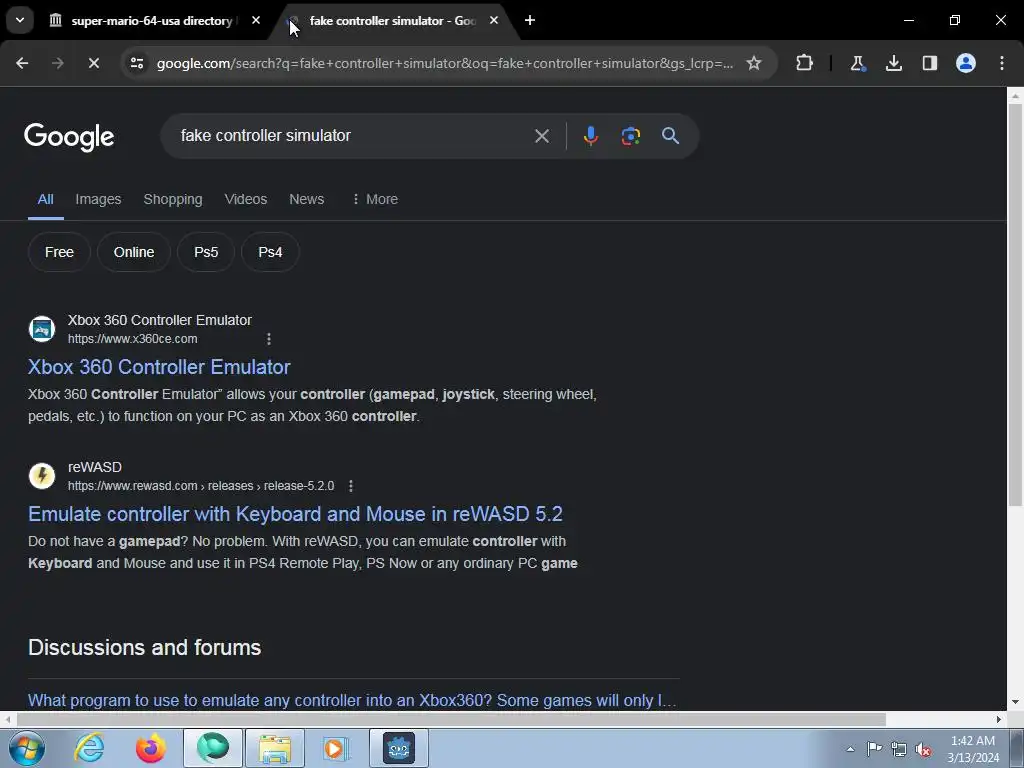Image resolution: width=1024 pixels, height=768 pixels.
Task: Switch to News results
Action: pos(306,199)
